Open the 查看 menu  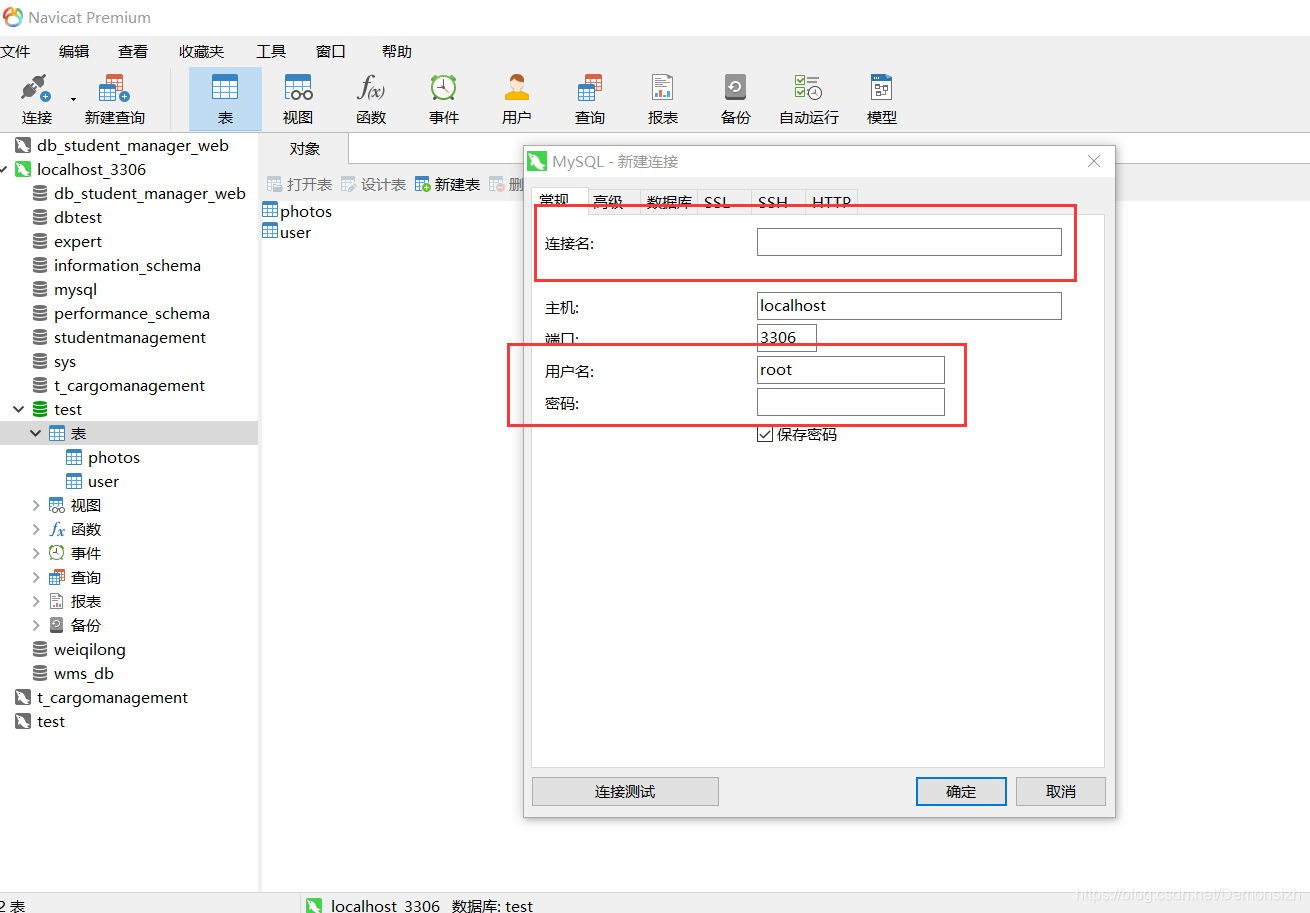coord(133,51)
